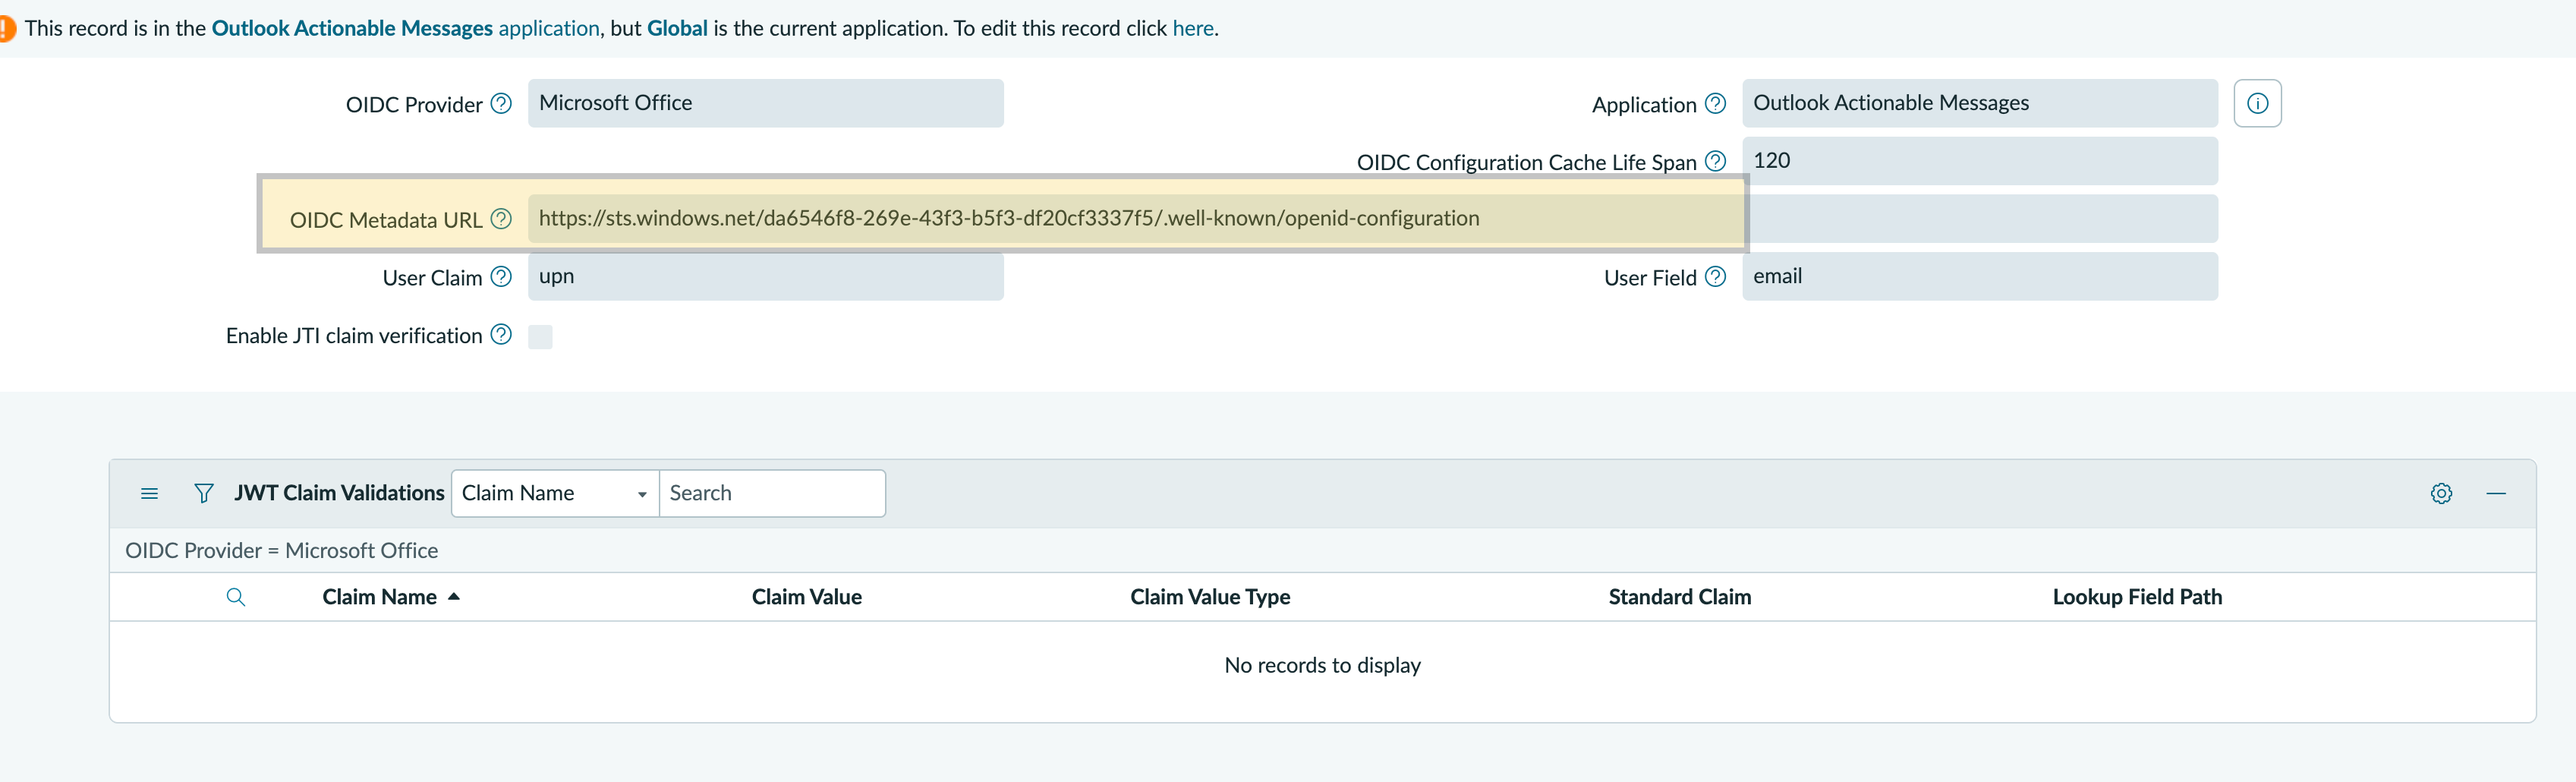
Task: Click the 'here' link to edit record
Action: pos(1192,28)
